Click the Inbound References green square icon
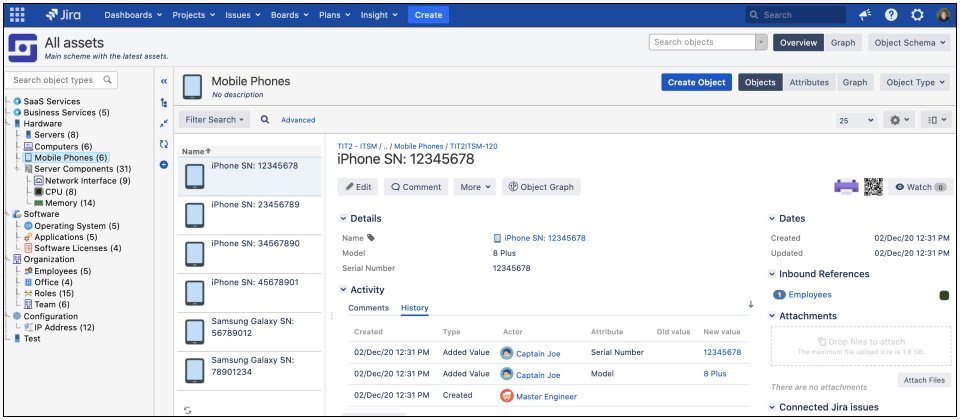 tap(944, 296)
